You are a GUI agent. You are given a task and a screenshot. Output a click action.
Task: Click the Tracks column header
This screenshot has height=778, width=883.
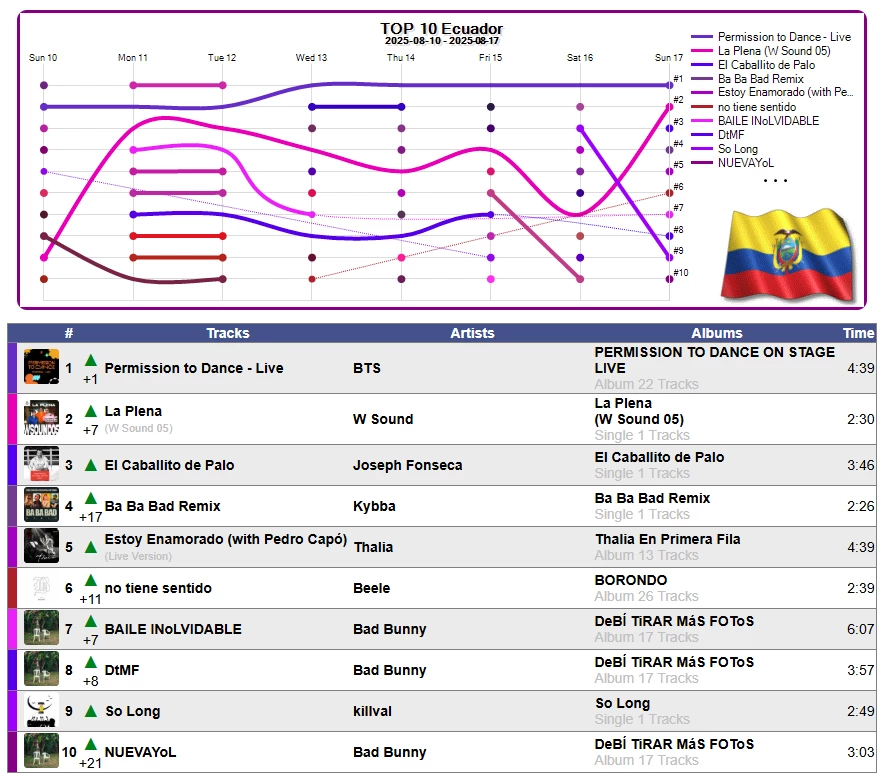tap(228, 333)
